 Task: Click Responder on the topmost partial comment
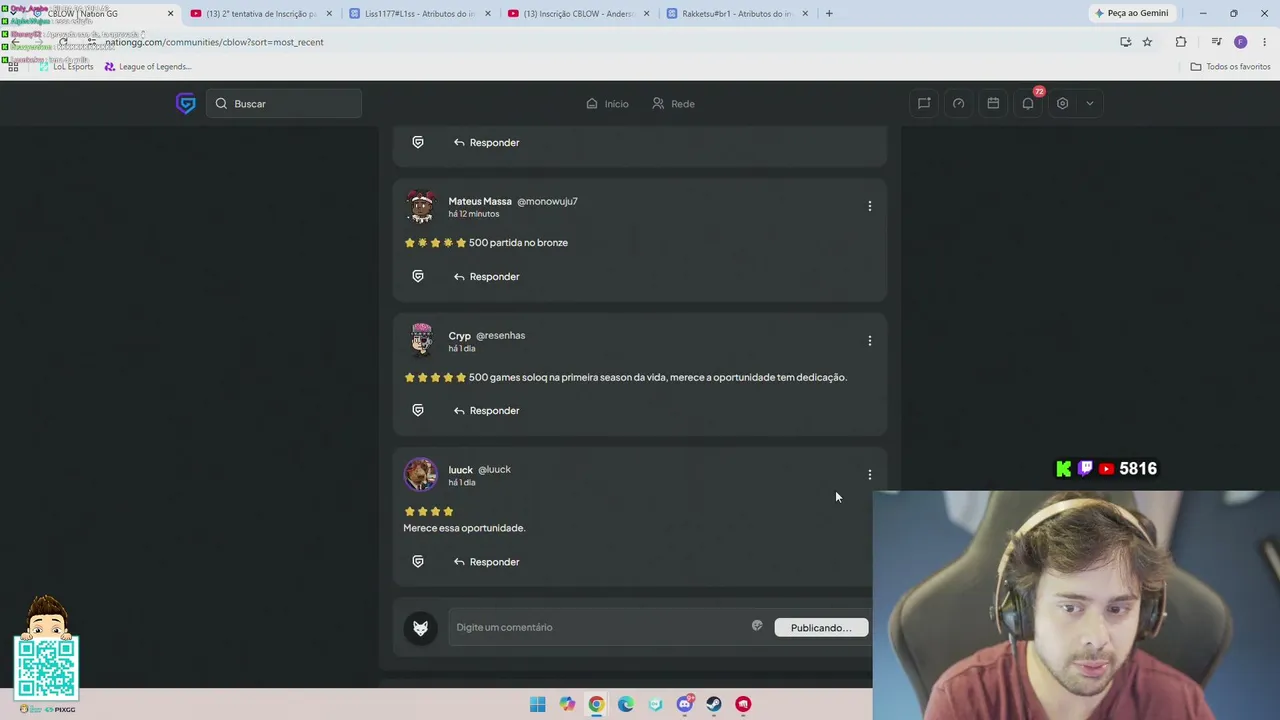tap(486, 142)
